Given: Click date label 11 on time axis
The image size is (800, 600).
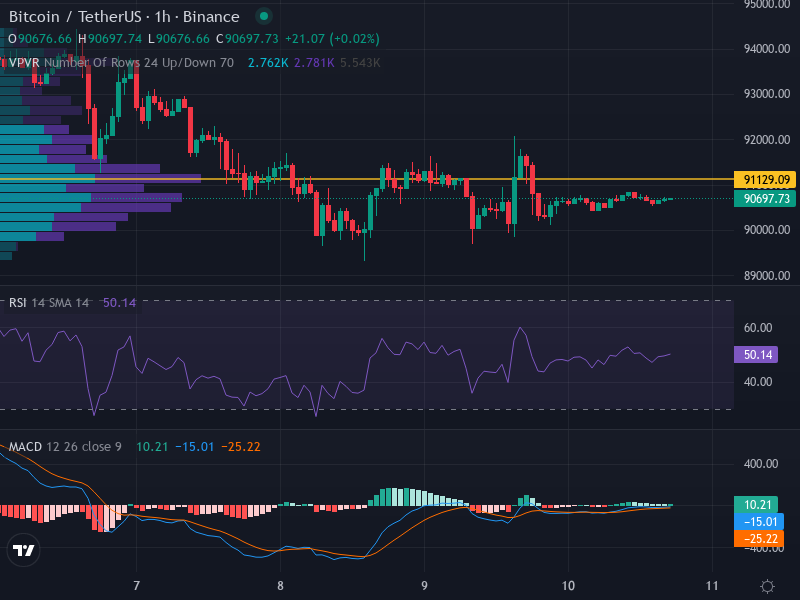Looking at the screenshot, I should [712, 586].
